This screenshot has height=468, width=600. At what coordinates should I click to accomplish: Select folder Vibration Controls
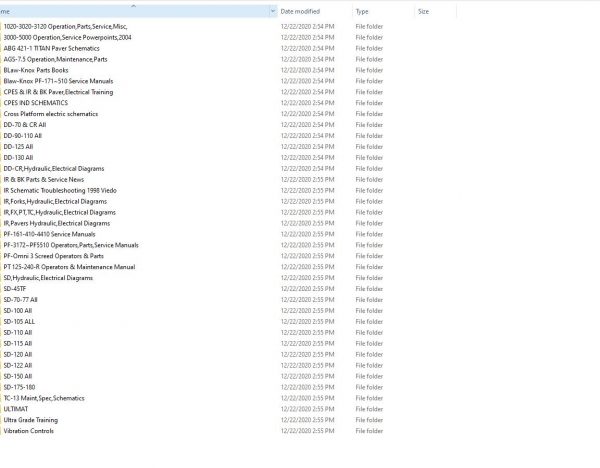[x=29, y=431]
